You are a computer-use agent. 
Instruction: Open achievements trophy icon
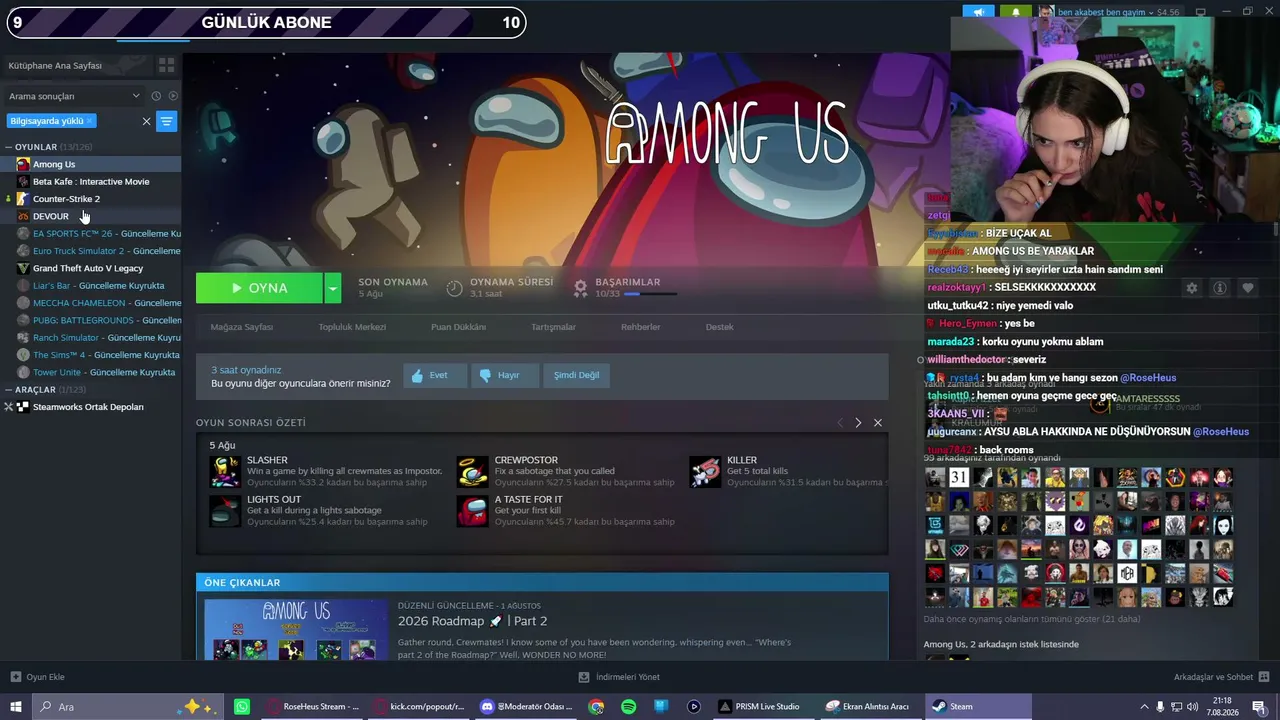pos(580,288)
